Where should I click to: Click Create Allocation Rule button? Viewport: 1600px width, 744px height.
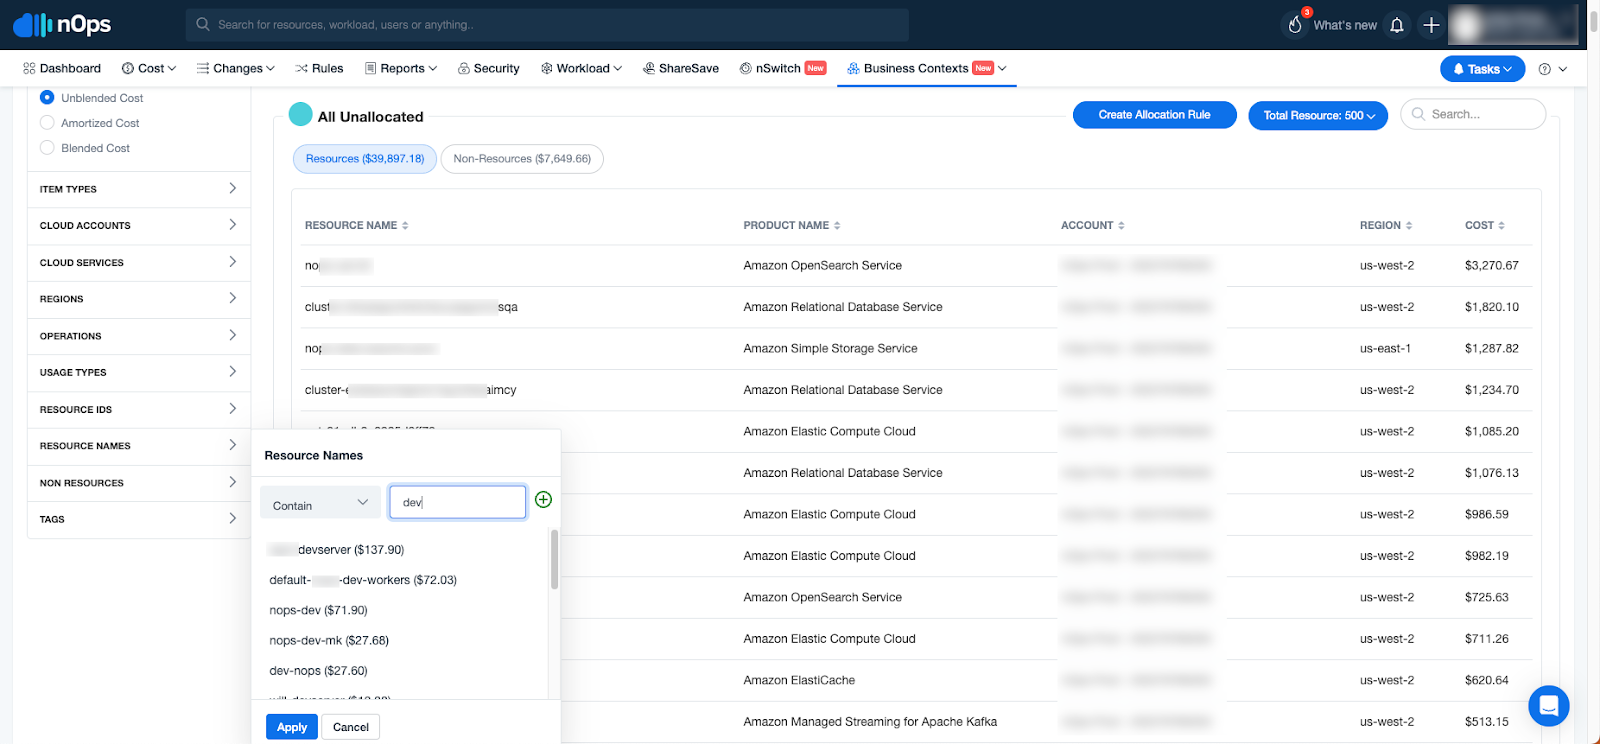tap(1155, 115)
